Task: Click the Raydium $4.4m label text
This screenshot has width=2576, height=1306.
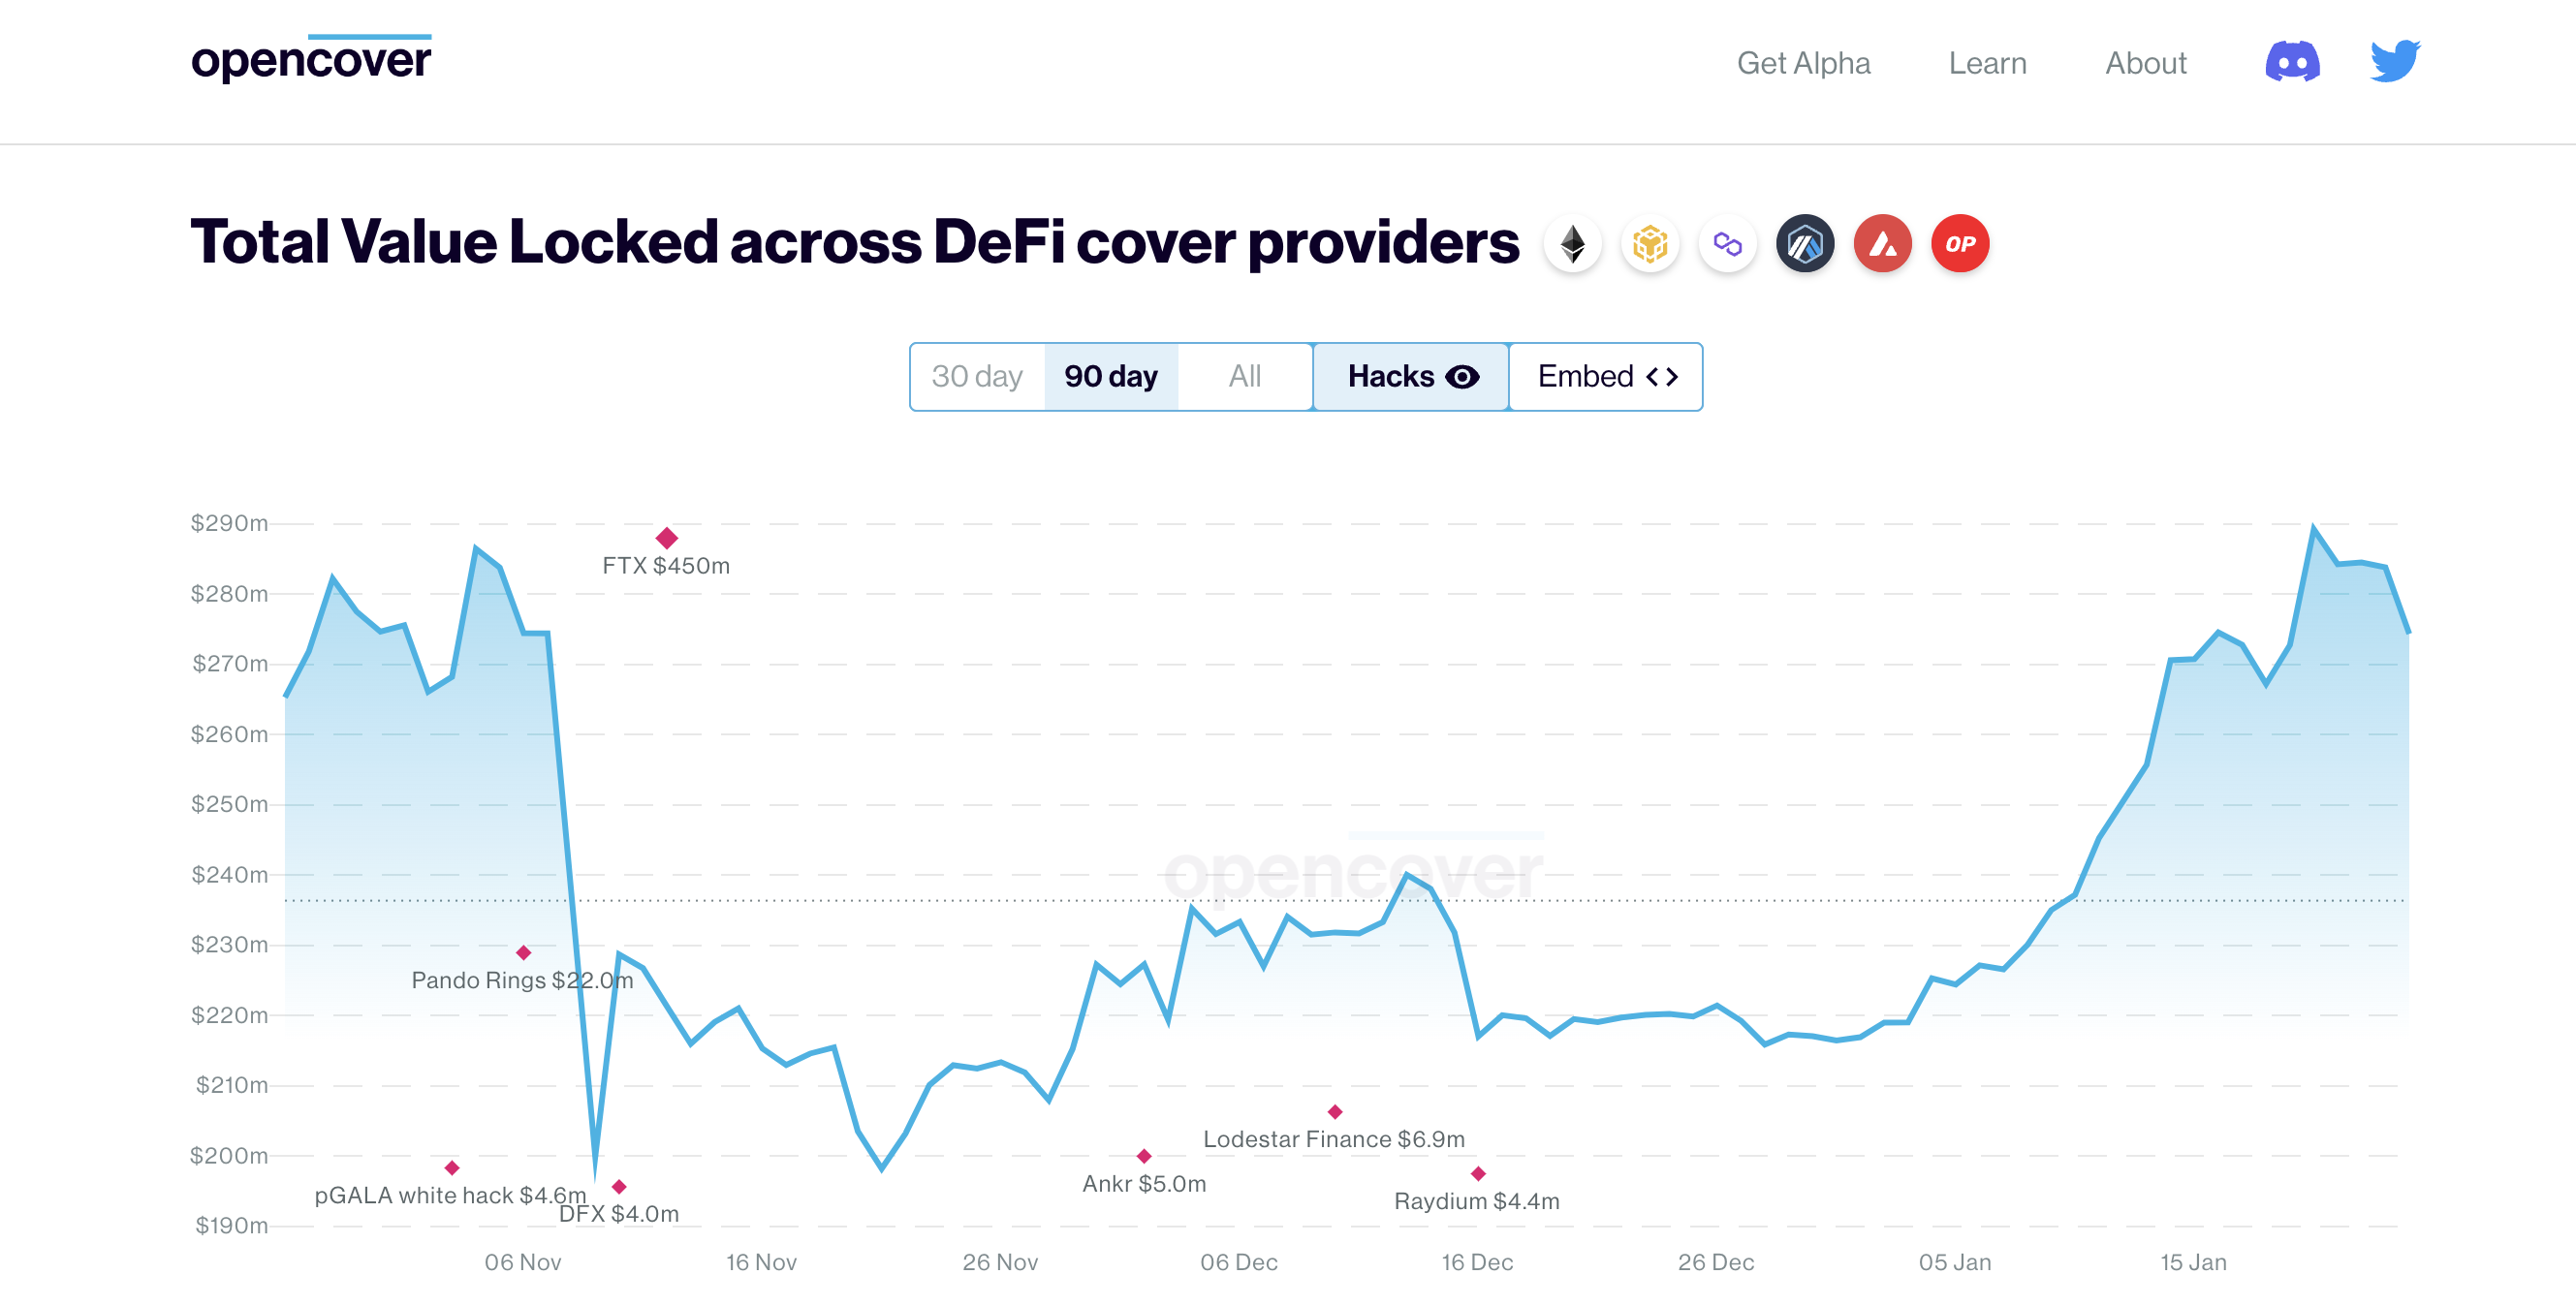Action: tap(1477, 1202)
